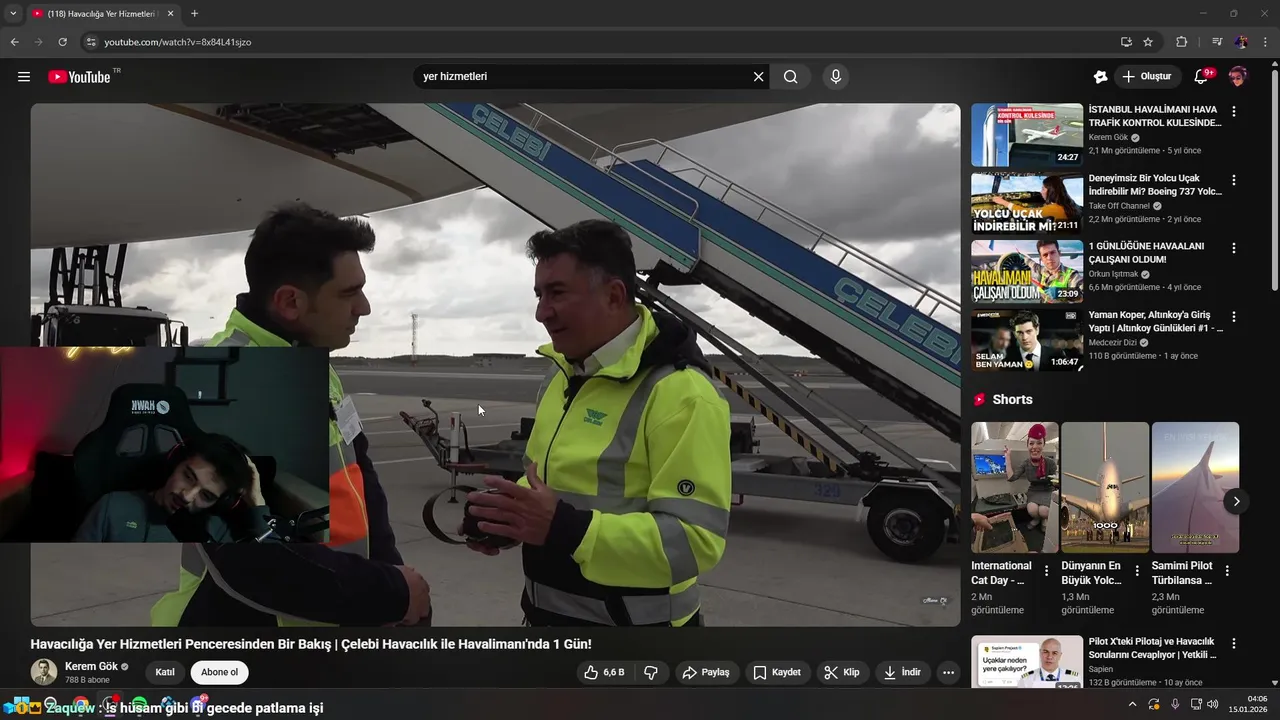Open Chrome three-dot menu
The height and width of the screenshot is (720, 1280).
pyautogui.click(x=1265, y=42)
